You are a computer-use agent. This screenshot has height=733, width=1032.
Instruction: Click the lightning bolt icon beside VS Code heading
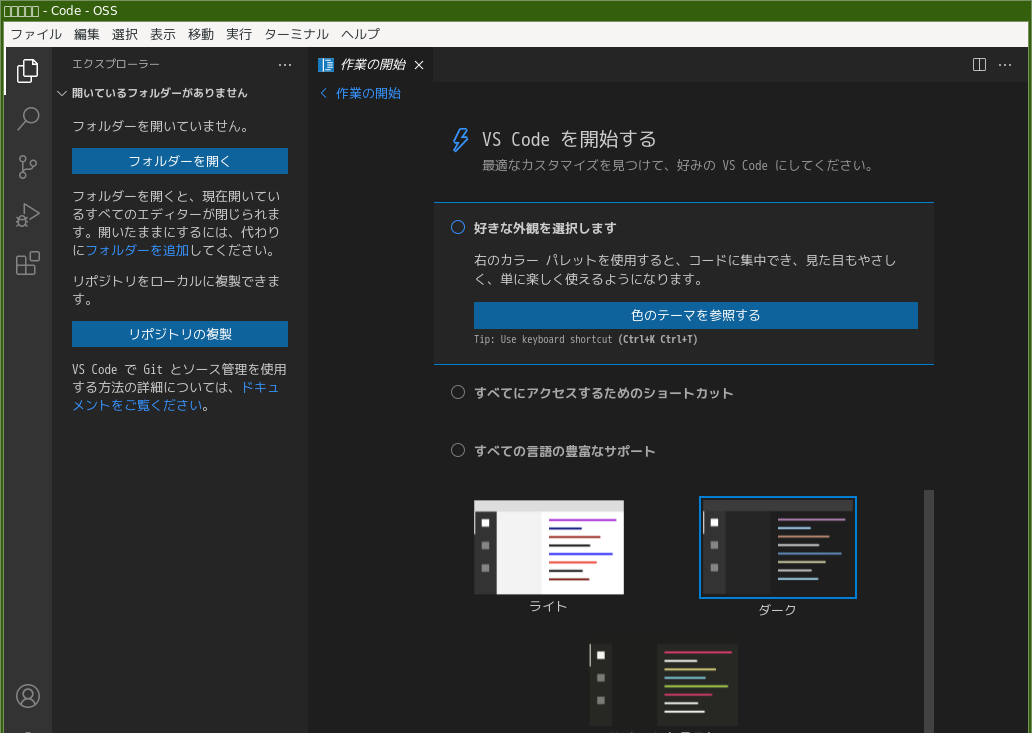click(x=460, y=139)
